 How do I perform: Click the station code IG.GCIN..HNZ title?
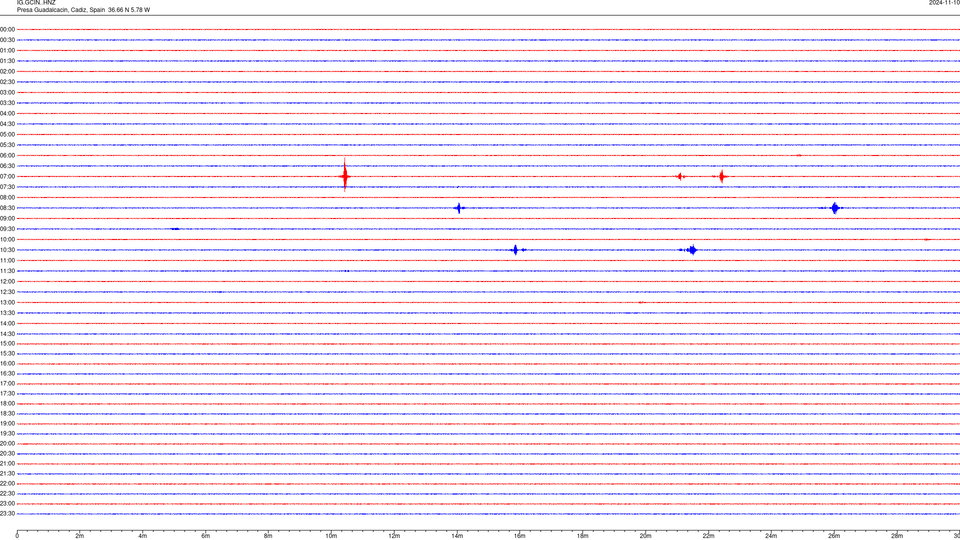coord(36,3)
